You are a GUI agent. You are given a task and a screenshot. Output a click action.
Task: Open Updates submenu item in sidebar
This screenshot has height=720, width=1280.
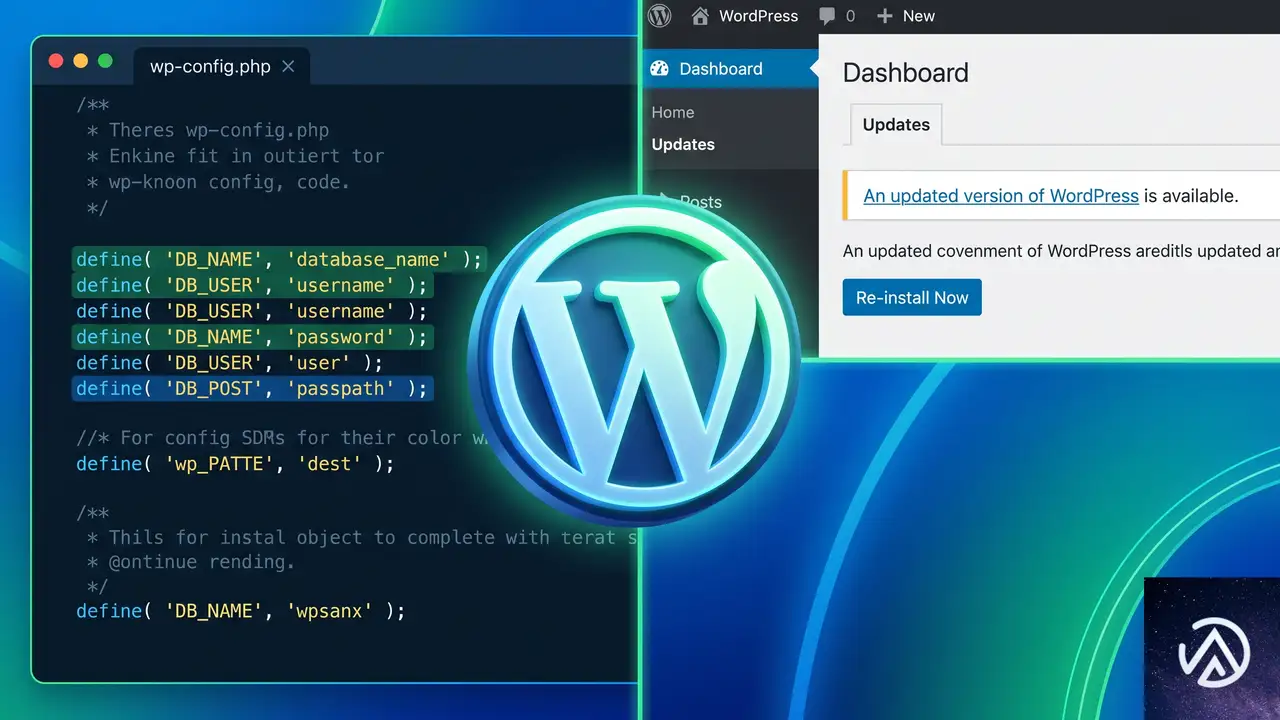tap(683, 144)
